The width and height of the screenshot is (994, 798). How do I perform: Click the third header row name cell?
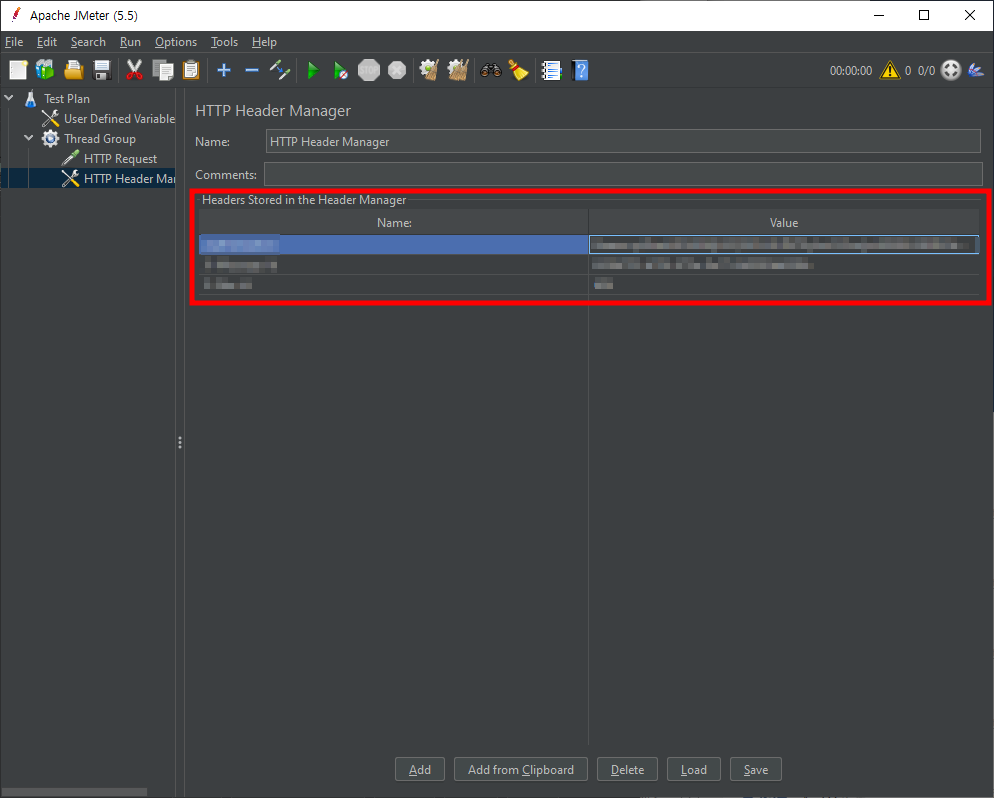(x=394, y=284)
